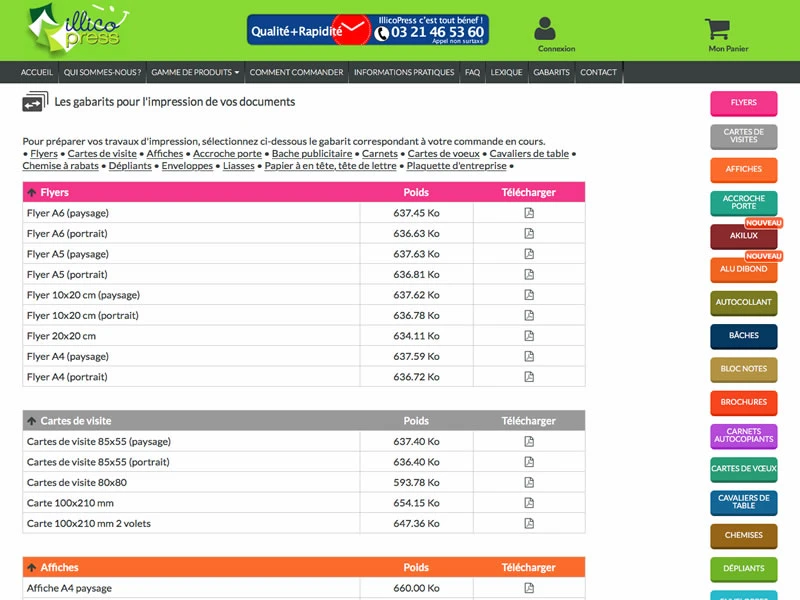Click the Carnets Autocopiants sidebar button

pos(744,436)
